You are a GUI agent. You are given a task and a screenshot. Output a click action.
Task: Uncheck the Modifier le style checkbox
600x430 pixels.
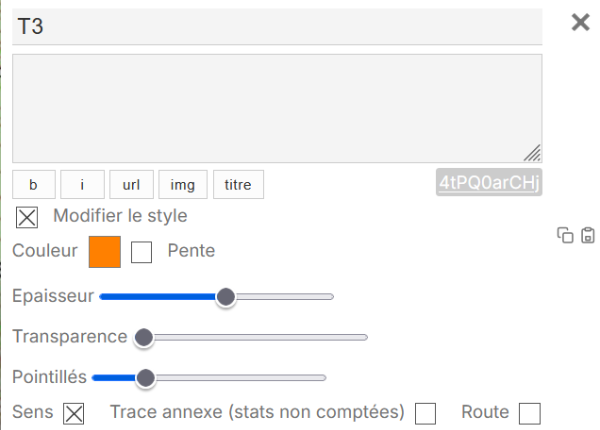tap(27, 217)
